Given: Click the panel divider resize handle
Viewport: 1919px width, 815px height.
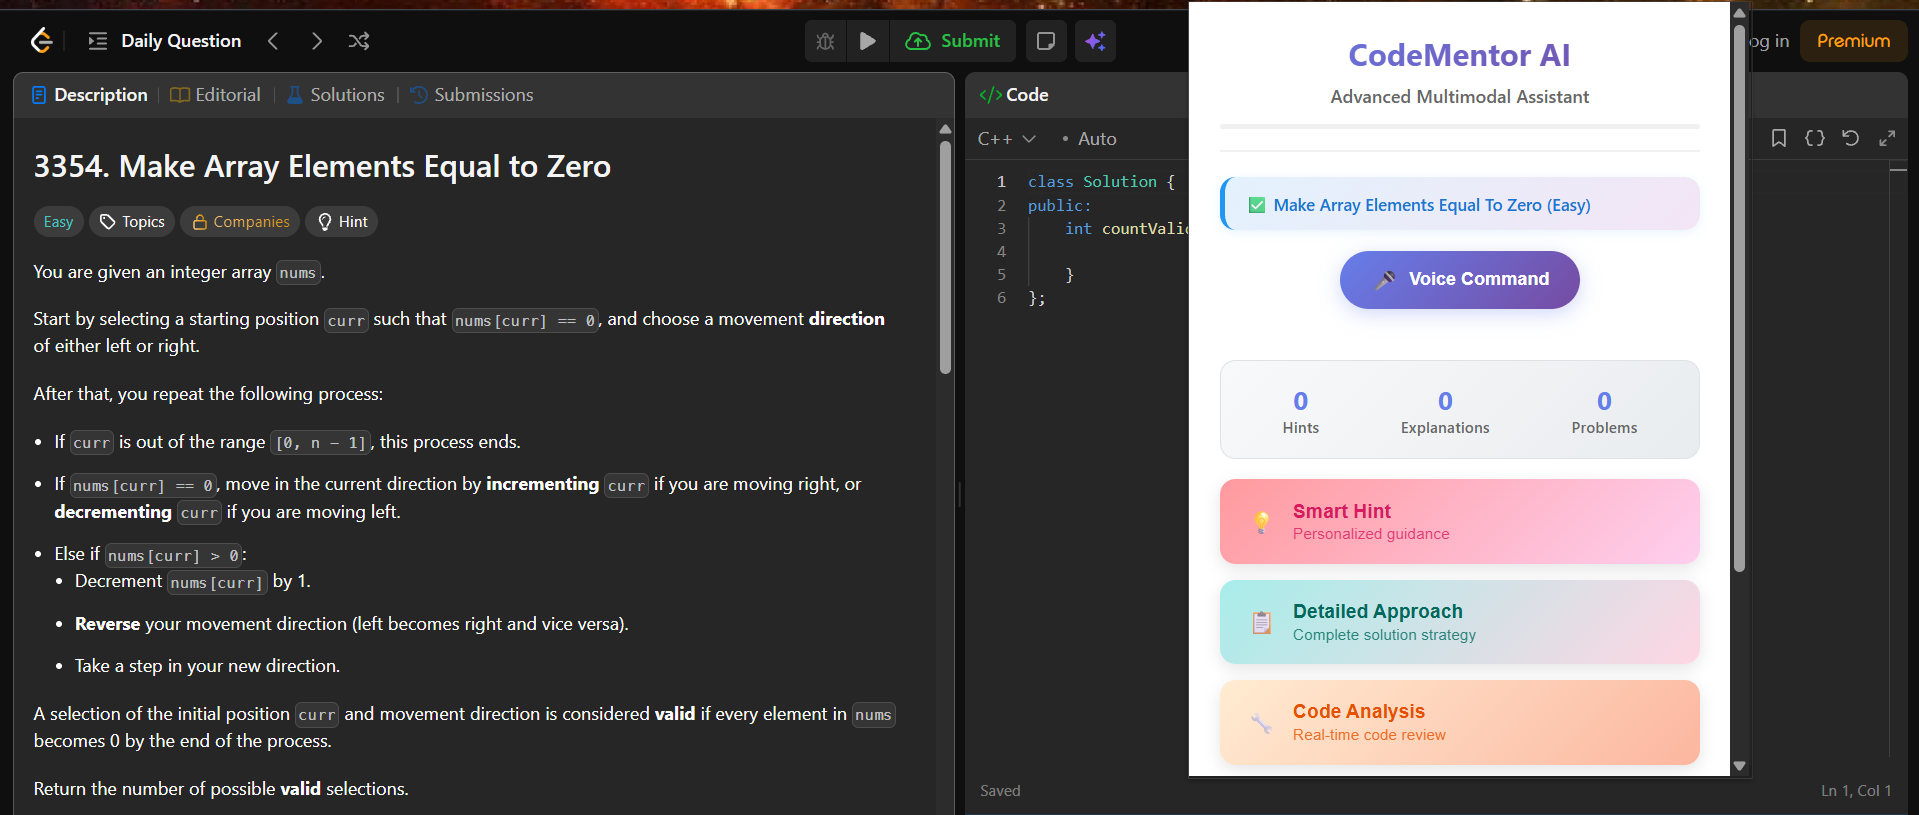Looking at the screenshot, I should (x=959, y=494).
